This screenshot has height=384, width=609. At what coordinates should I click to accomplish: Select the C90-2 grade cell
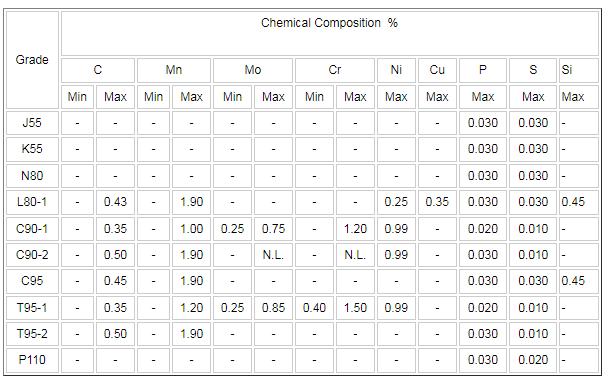(x=32, y=255)
